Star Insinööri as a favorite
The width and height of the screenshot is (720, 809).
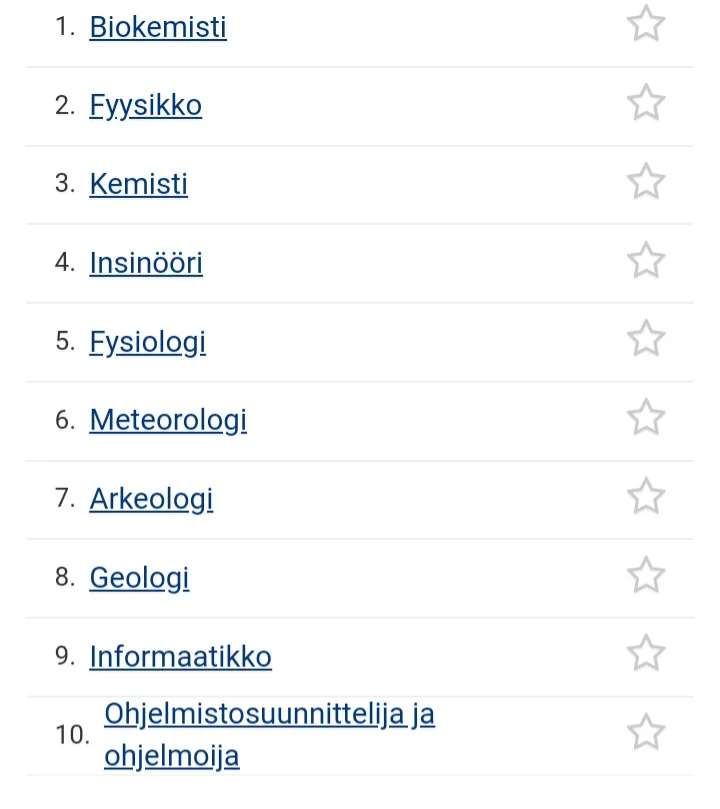pyautogui.click(x=645, y=260)
